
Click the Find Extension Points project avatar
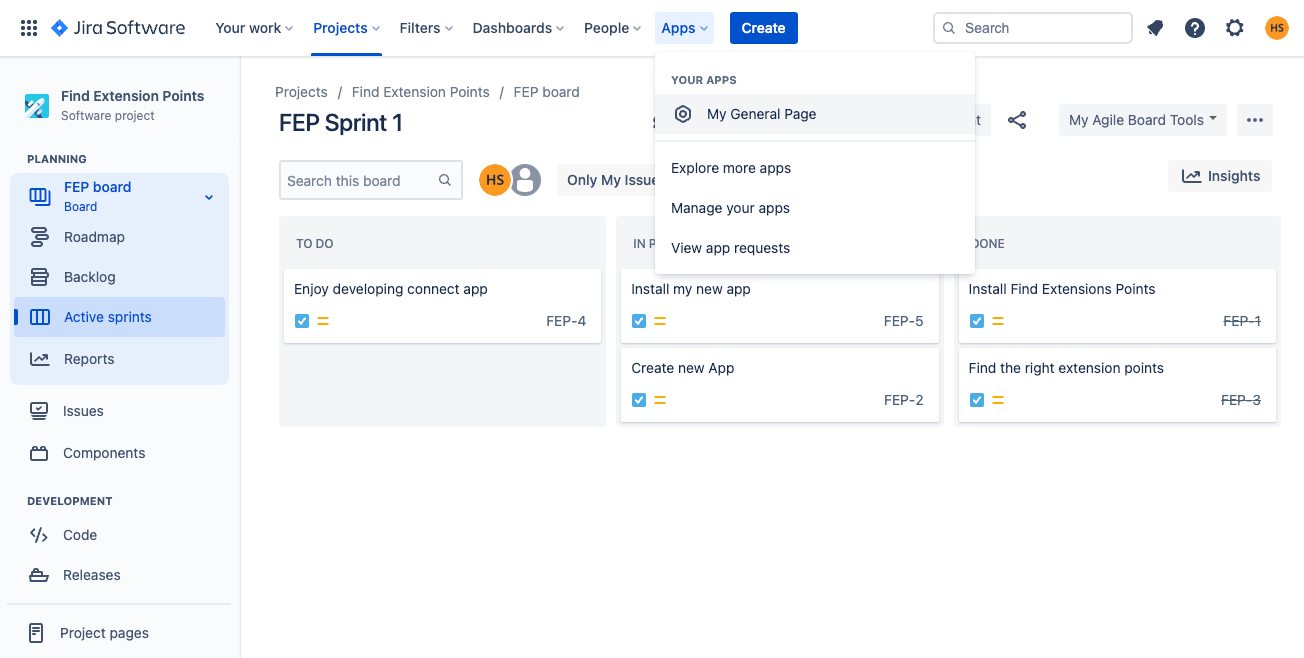(x=37, y=105)
